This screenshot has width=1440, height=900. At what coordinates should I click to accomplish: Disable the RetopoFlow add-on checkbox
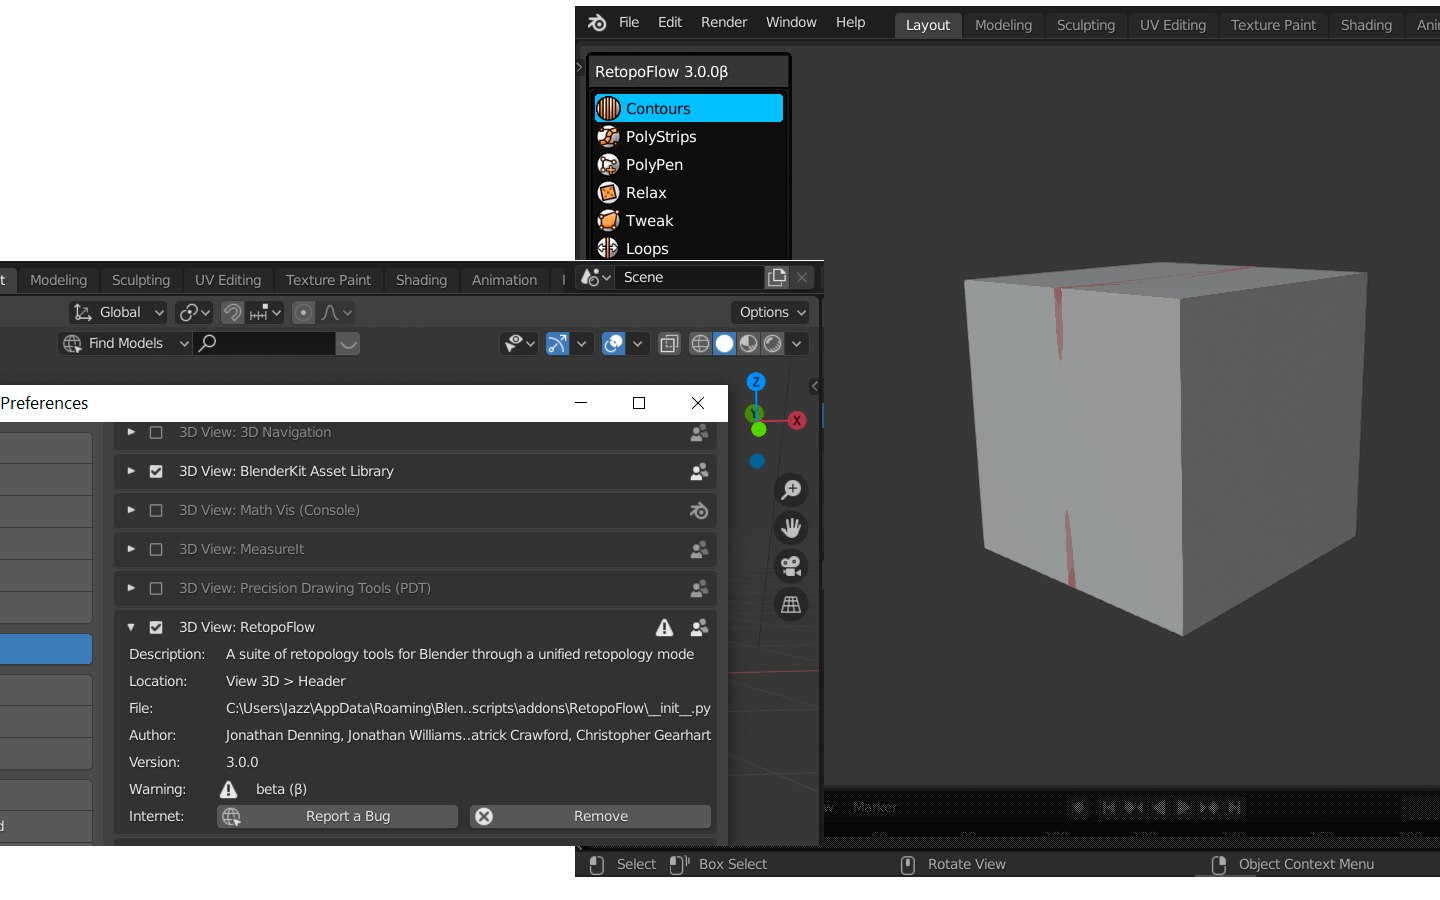point(156,627)
